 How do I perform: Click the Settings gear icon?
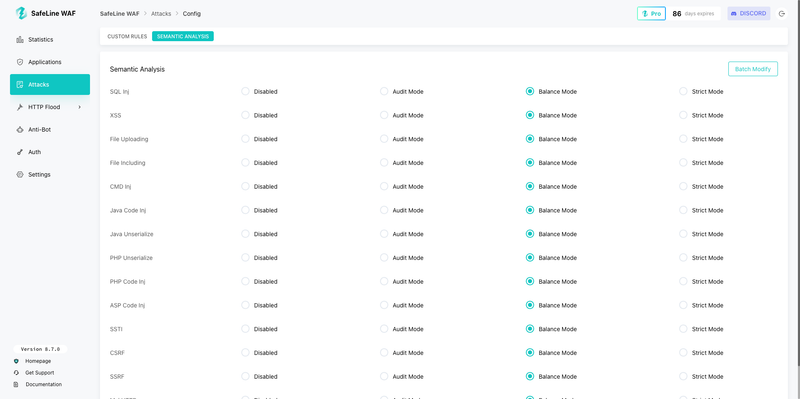coord(20,174)
